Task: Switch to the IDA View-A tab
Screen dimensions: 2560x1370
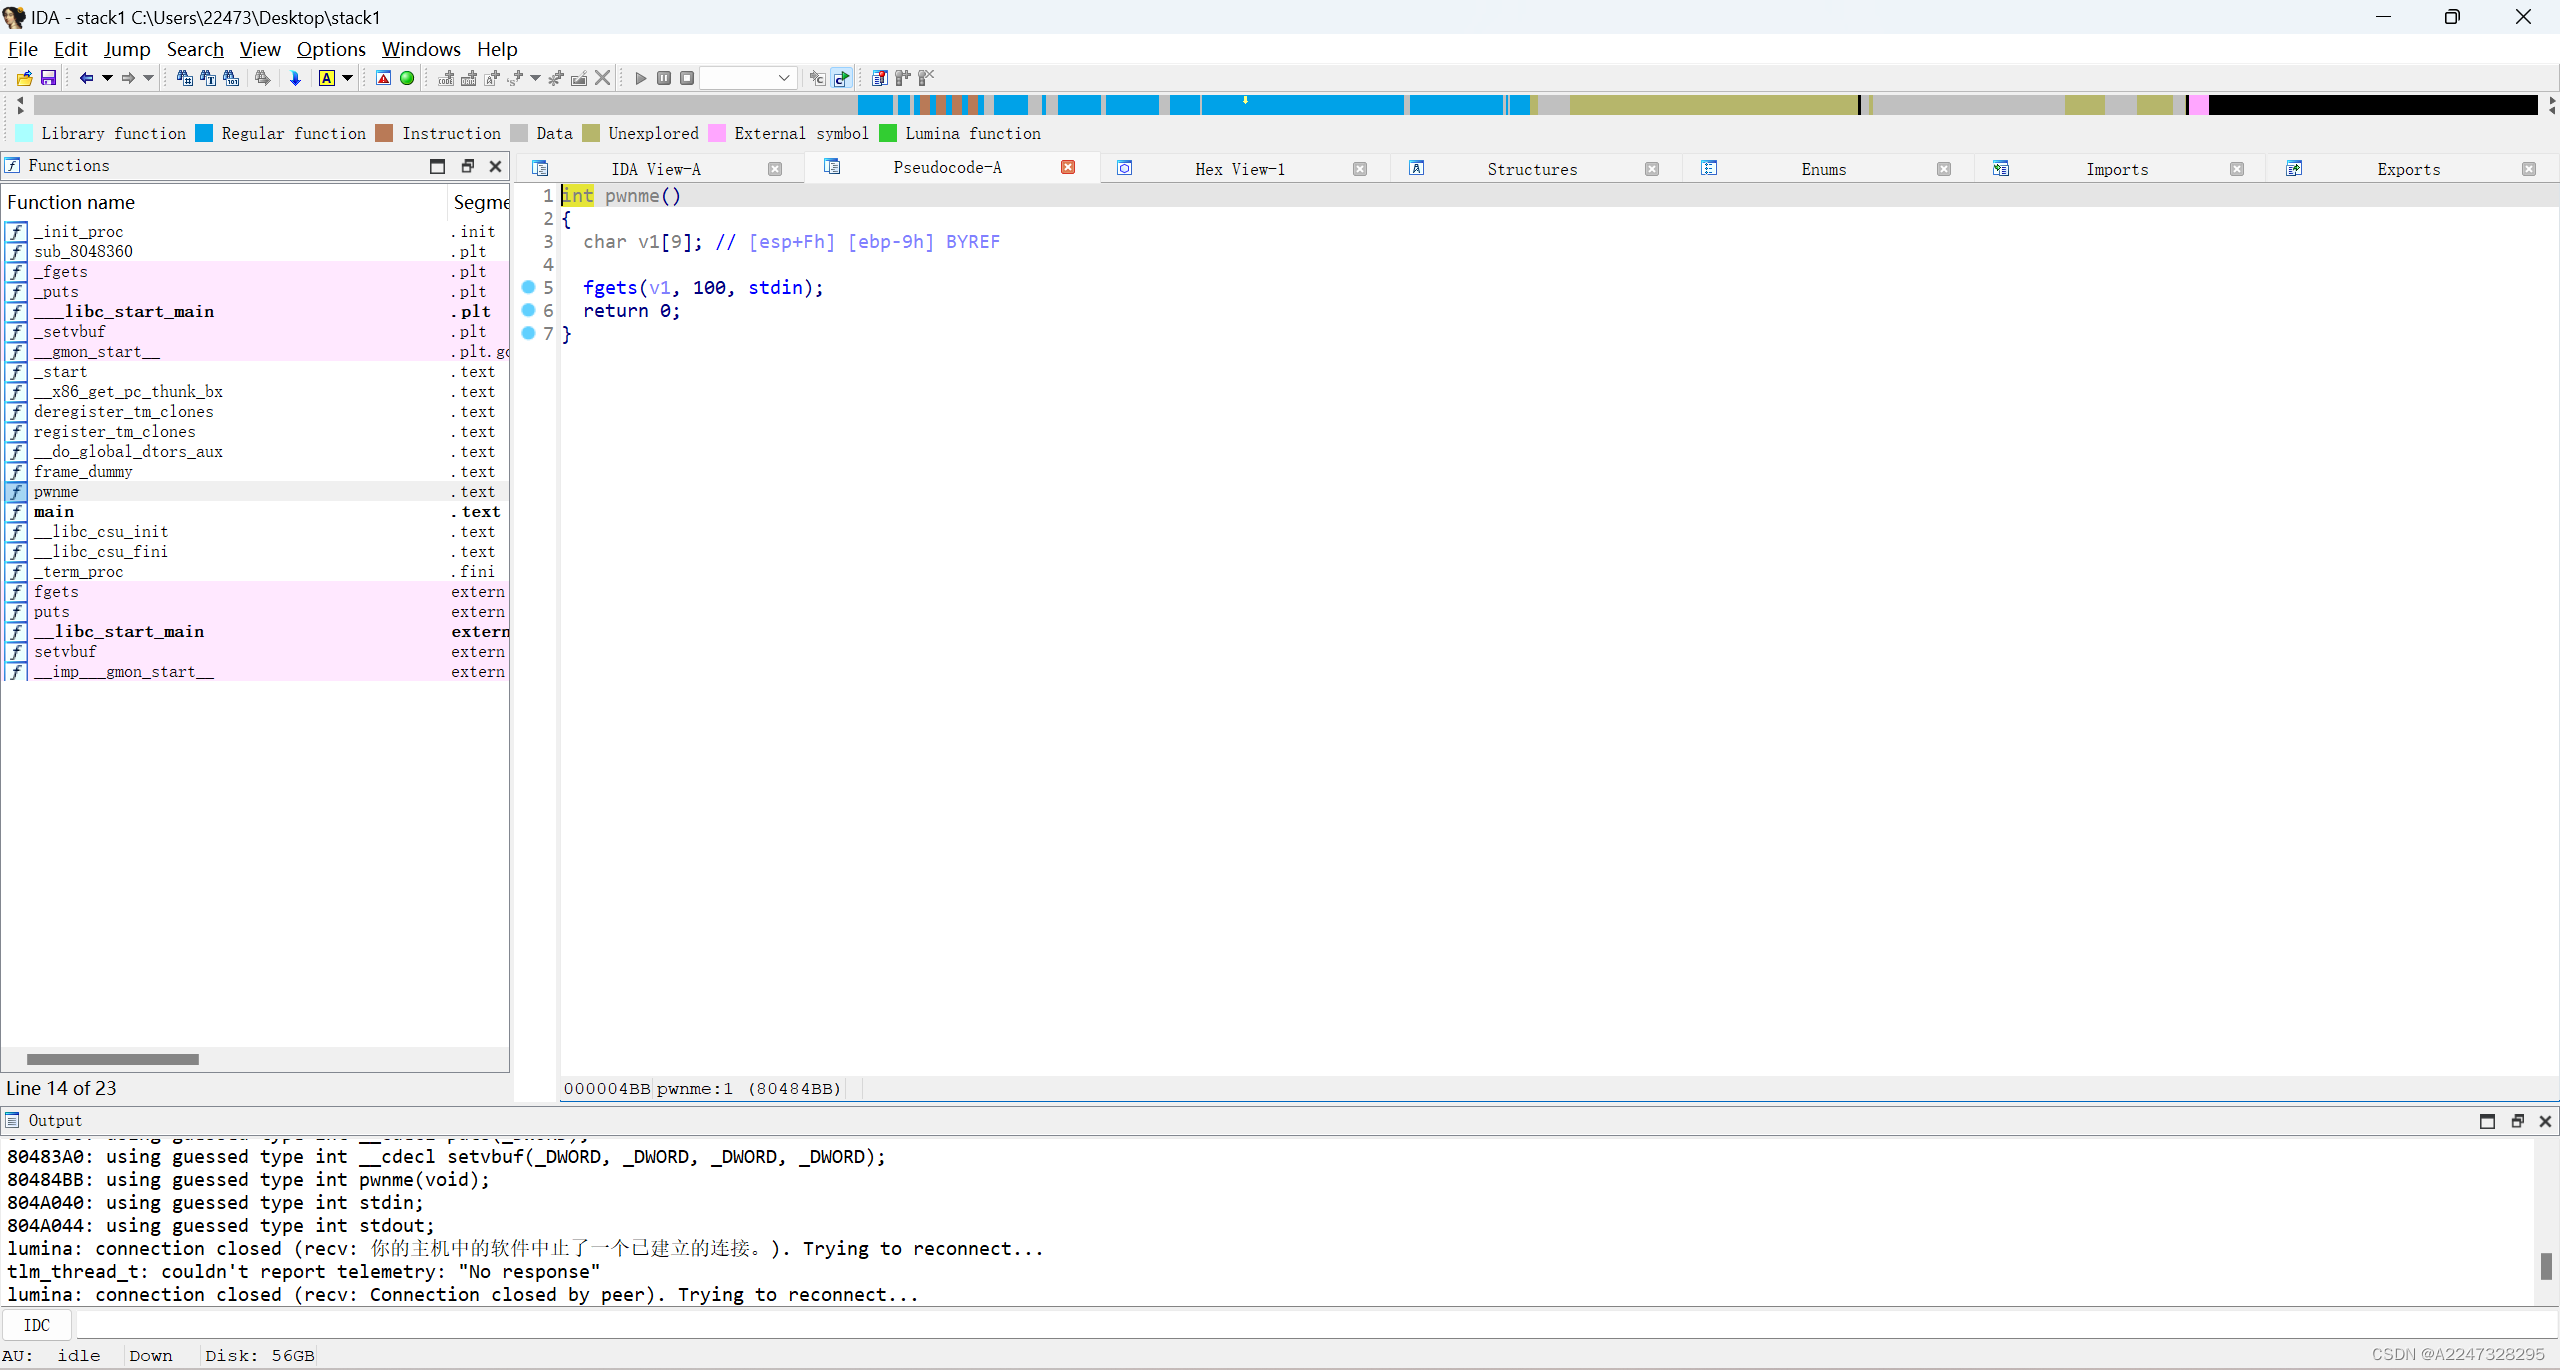Action: pos(656,169)
